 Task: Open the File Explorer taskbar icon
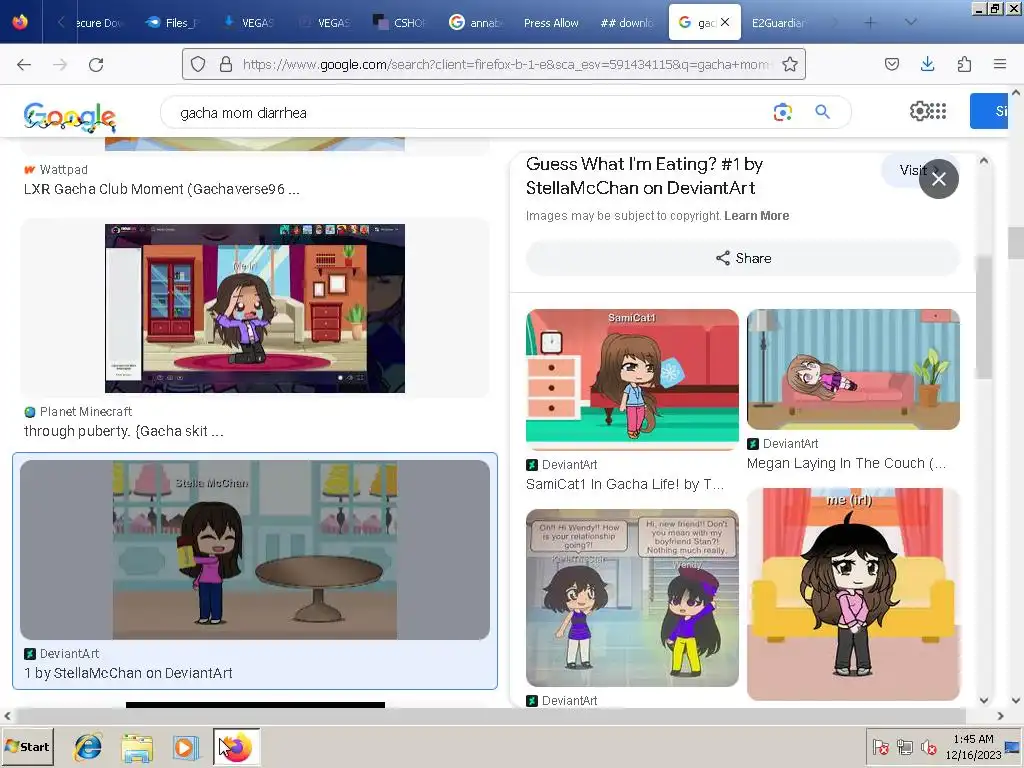137,747
